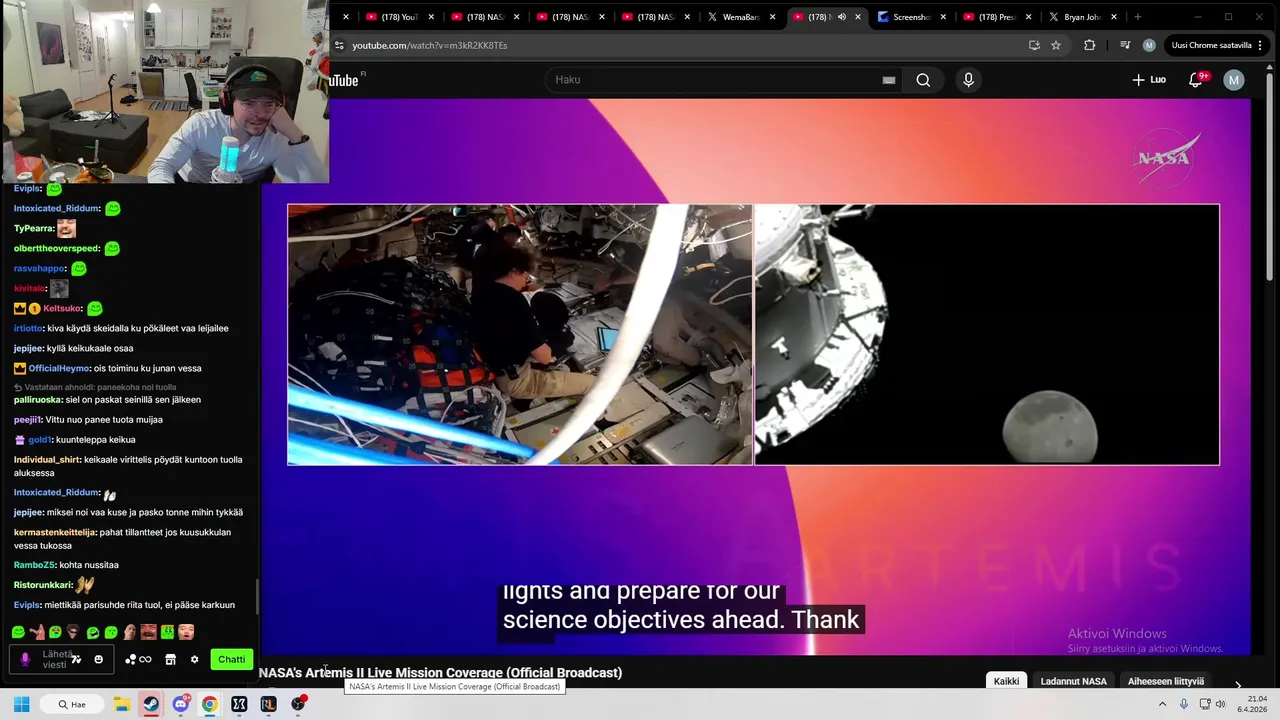Screen dimensions: 1280x720
Task: Open the install app icon in the address bar
Action: point(1034,45)
